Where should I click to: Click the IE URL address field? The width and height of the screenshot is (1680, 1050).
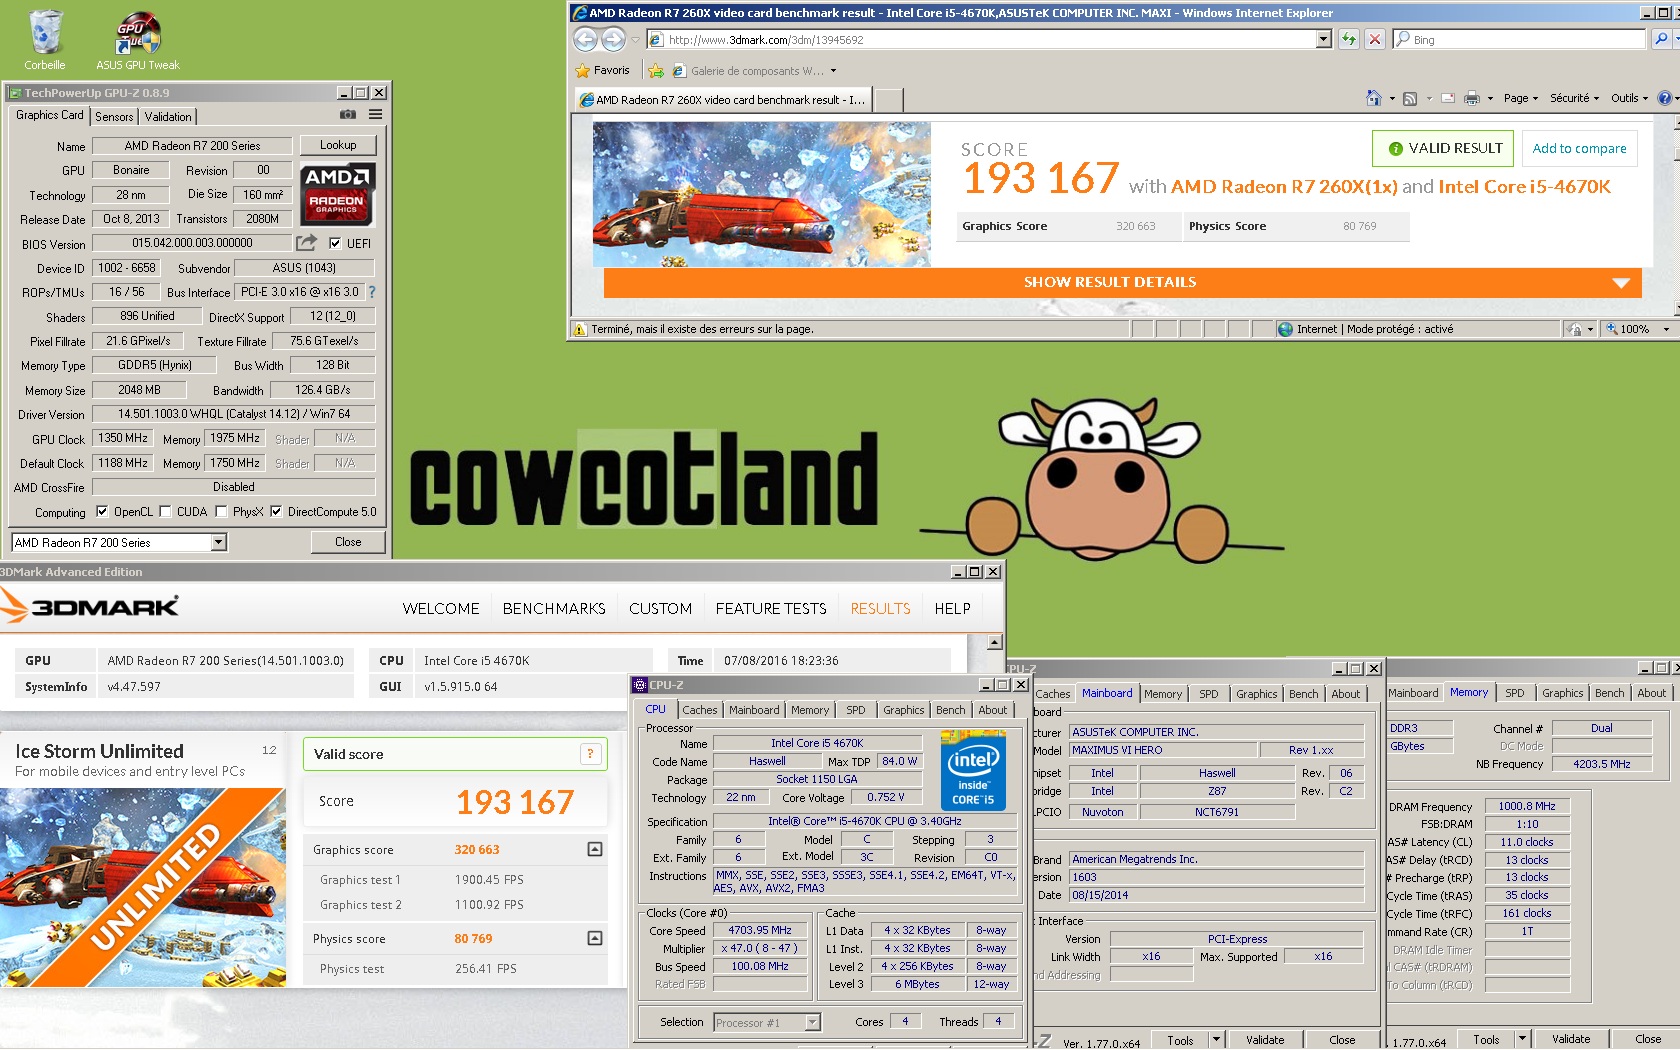(982, 40)
